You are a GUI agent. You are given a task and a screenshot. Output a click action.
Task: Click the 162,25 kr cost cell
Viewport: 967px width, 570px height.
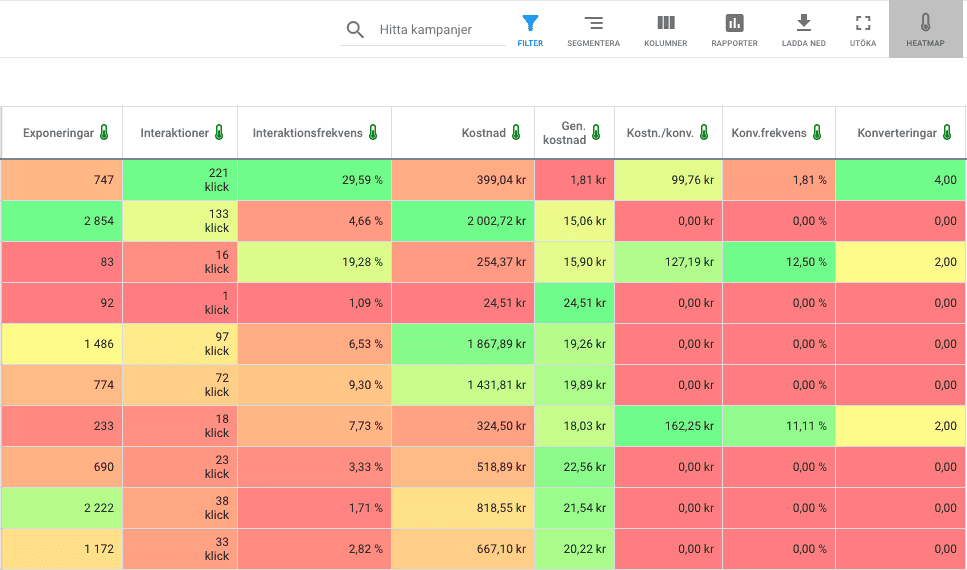point(669,426)
